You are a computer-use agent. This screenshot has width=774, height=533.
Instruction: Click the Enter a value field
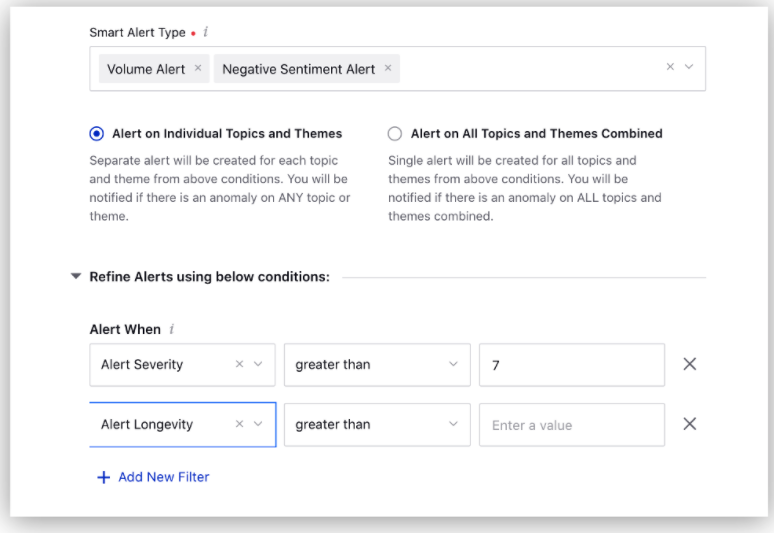(571, 424)
